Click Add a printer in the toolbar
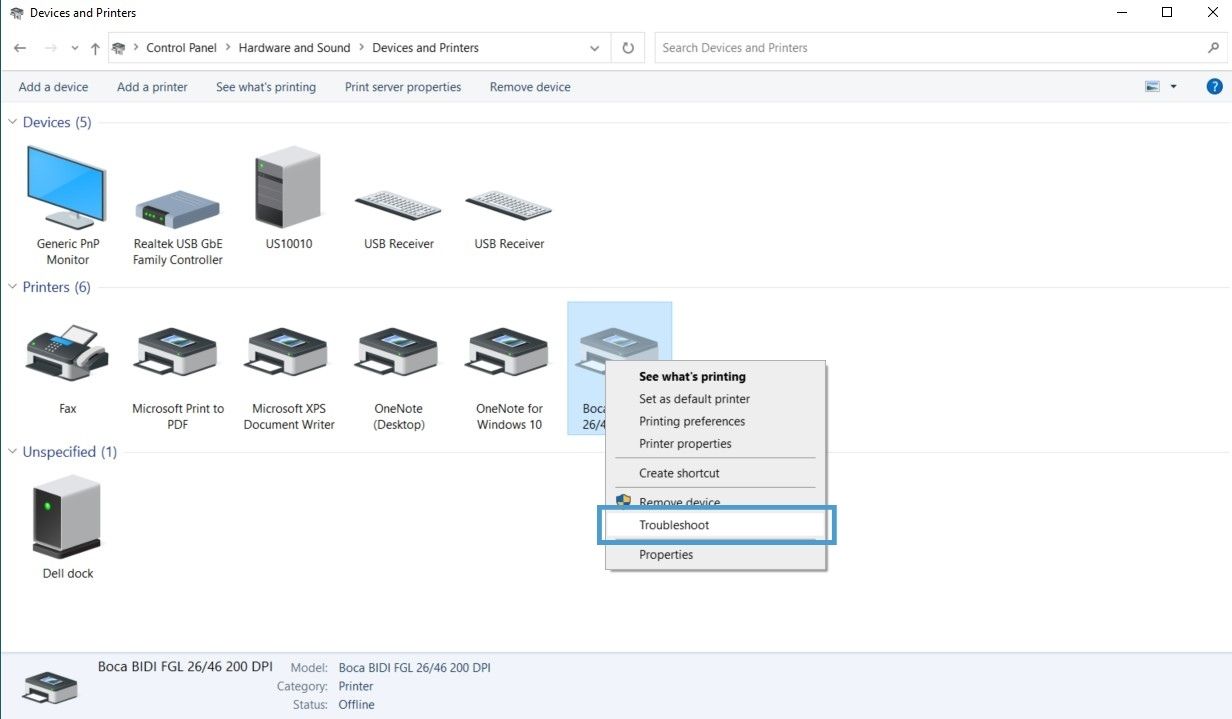Screen dimensions: 1232x719 point(152,87)
